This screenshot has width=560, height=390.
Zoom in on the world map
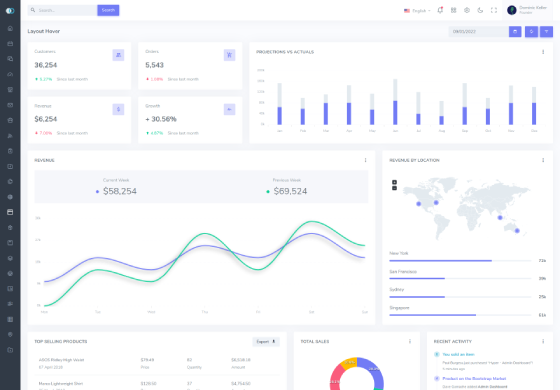coord(394,182)
